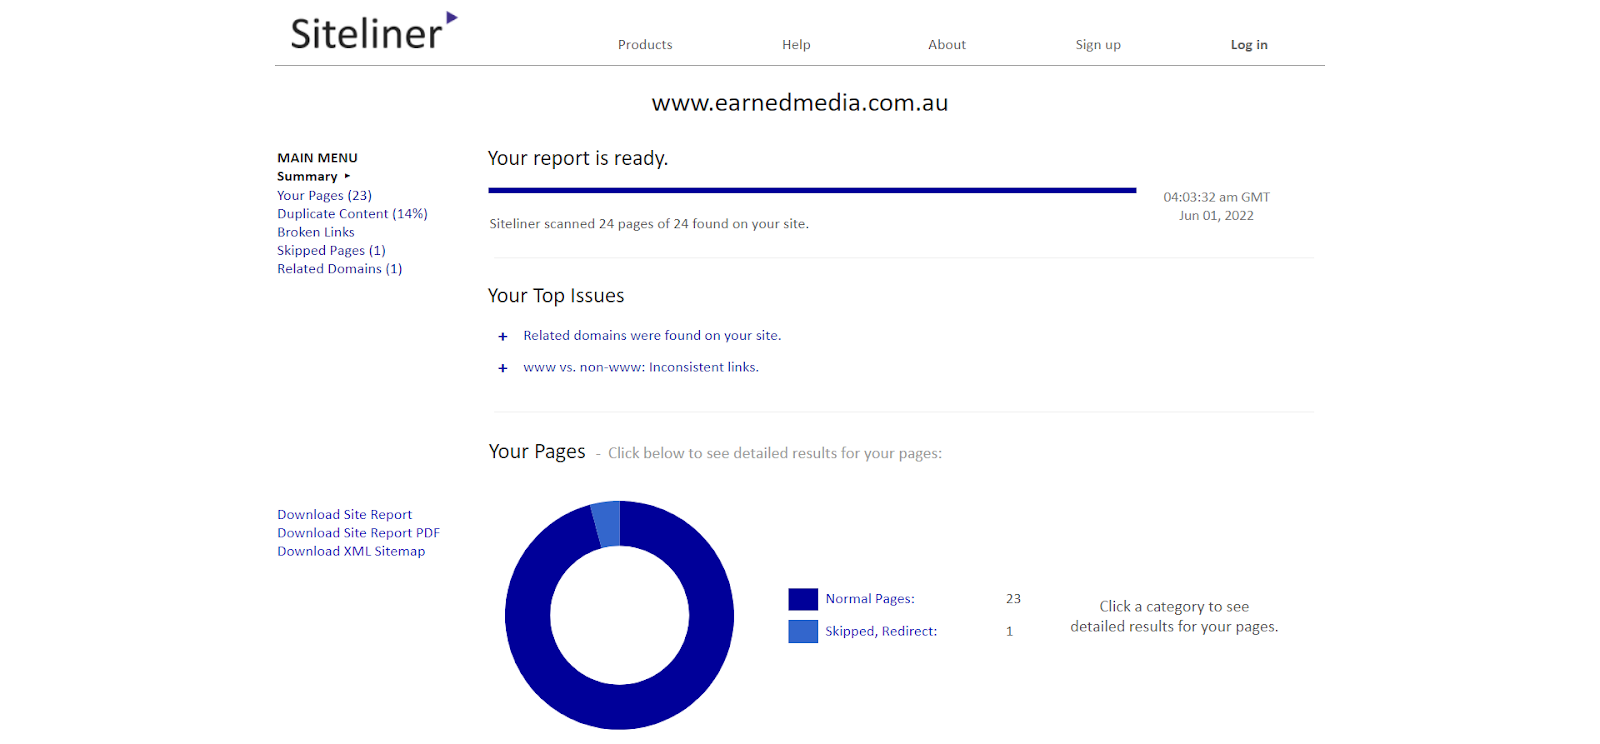Click the scan timestamp 04:03:32 am GMT
This screenshot has width=1600, height=744.
[x=1216, y=198]
